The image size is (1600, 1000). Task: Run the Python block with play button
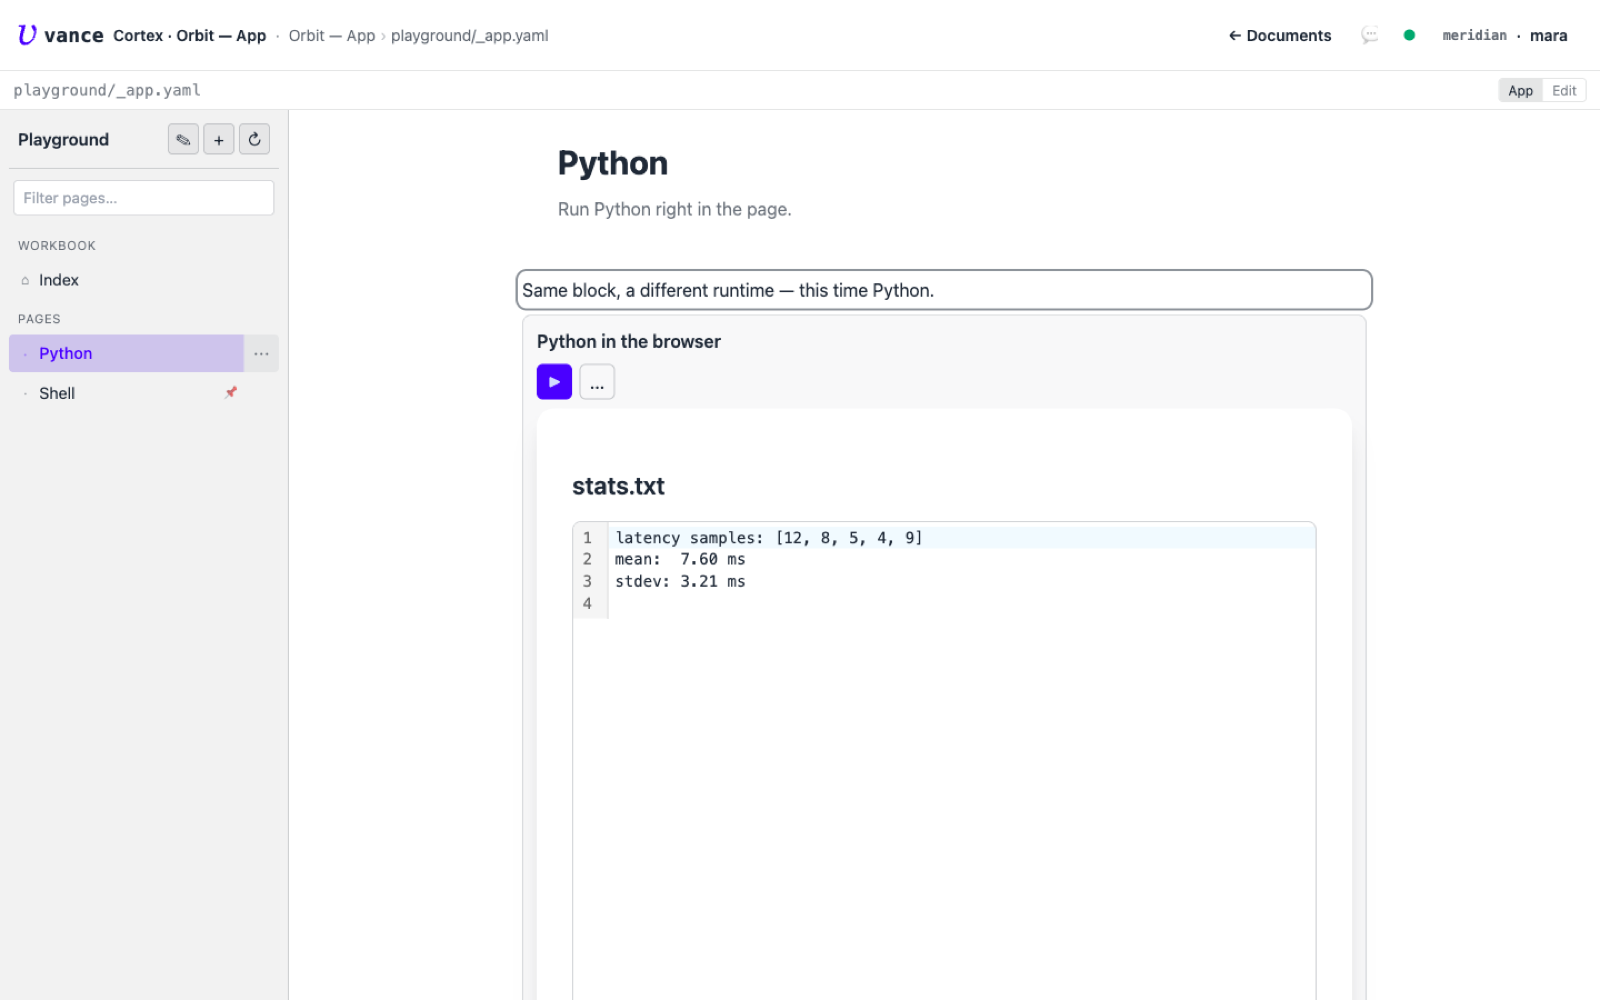pos(554,382)
